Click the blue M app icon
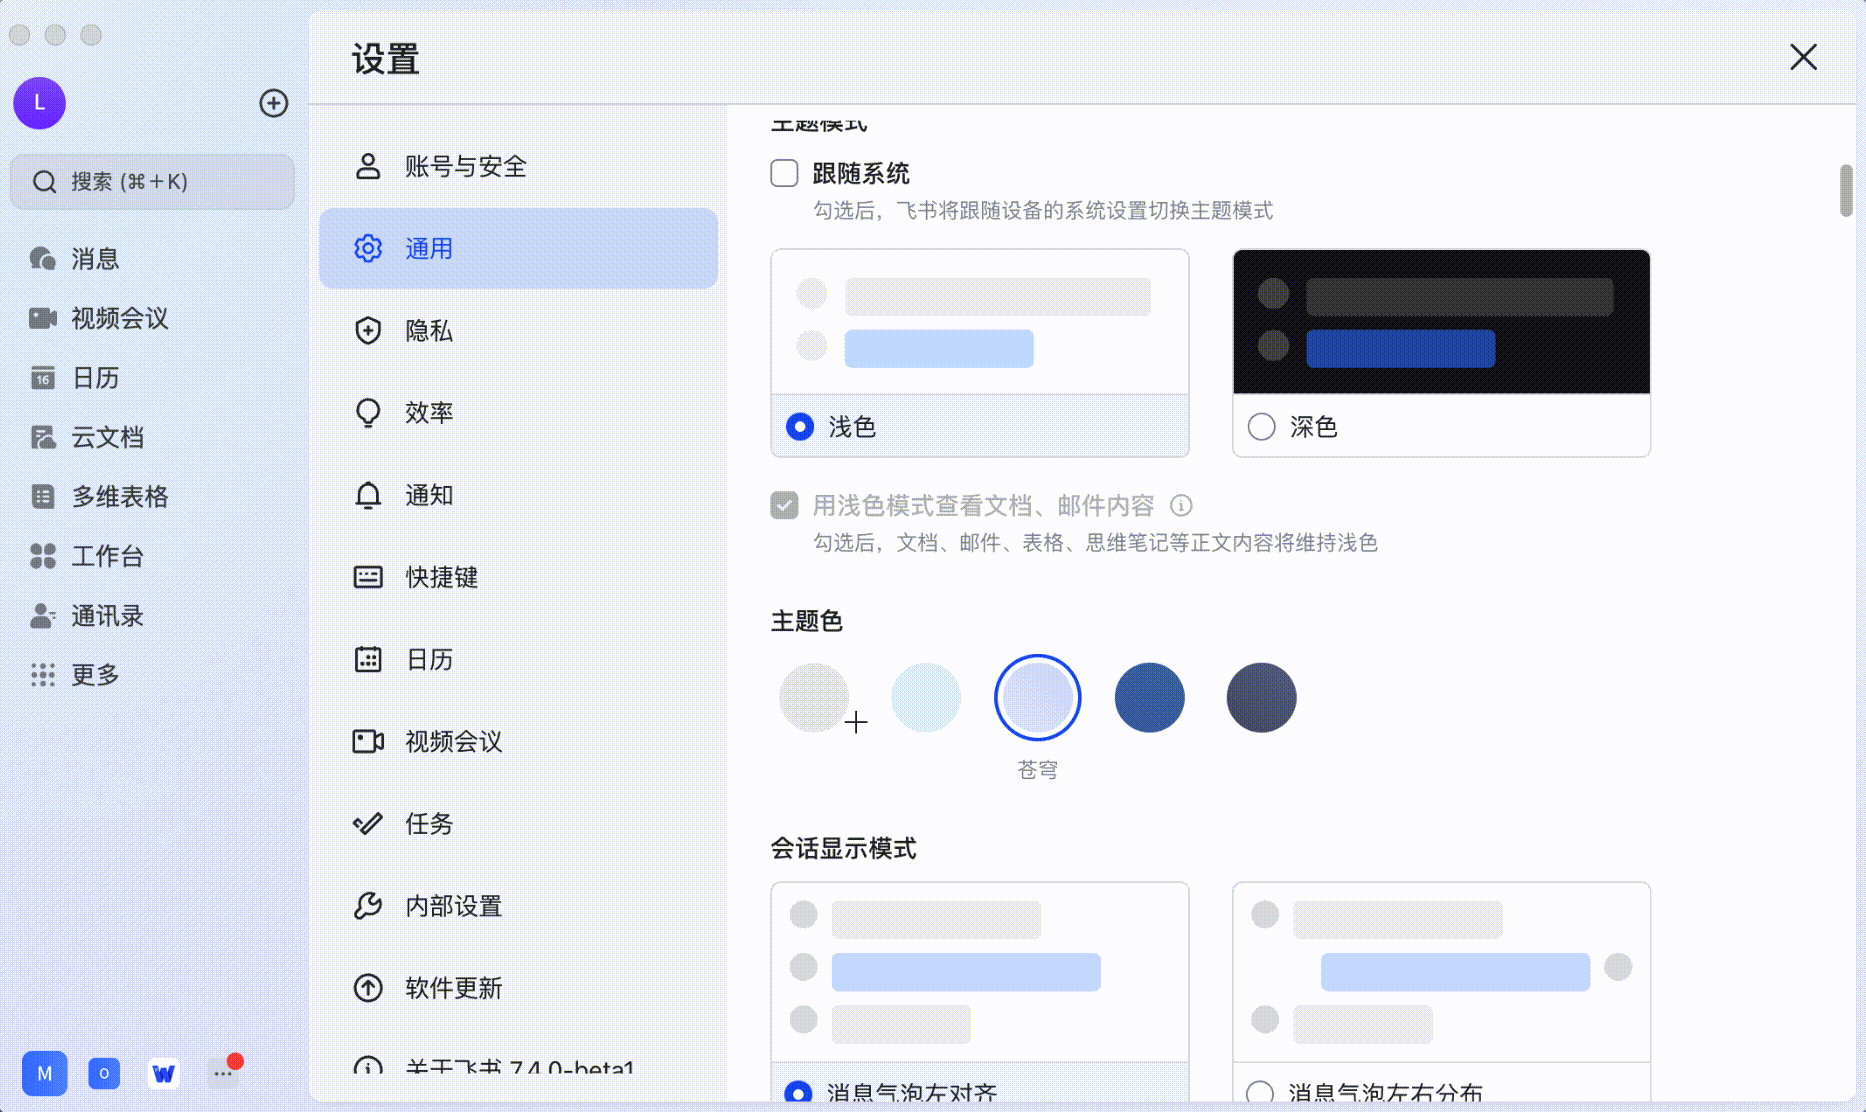 [x=45, y=1073]
